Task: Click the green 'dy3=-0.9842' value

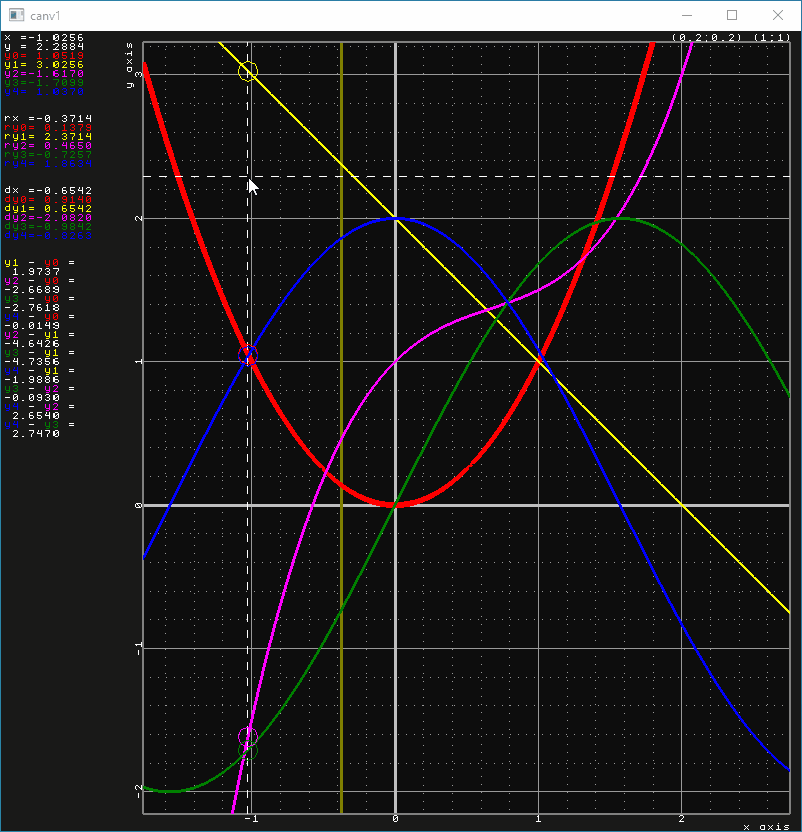Action: [48, 227]
